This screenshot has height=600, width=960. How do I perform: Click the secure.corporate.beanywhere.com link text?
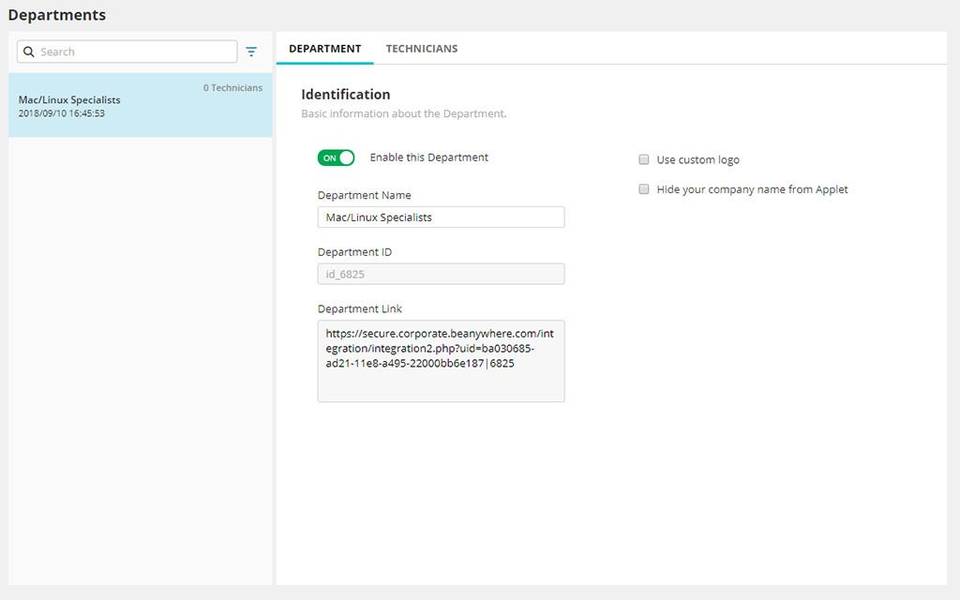[436, 333]
